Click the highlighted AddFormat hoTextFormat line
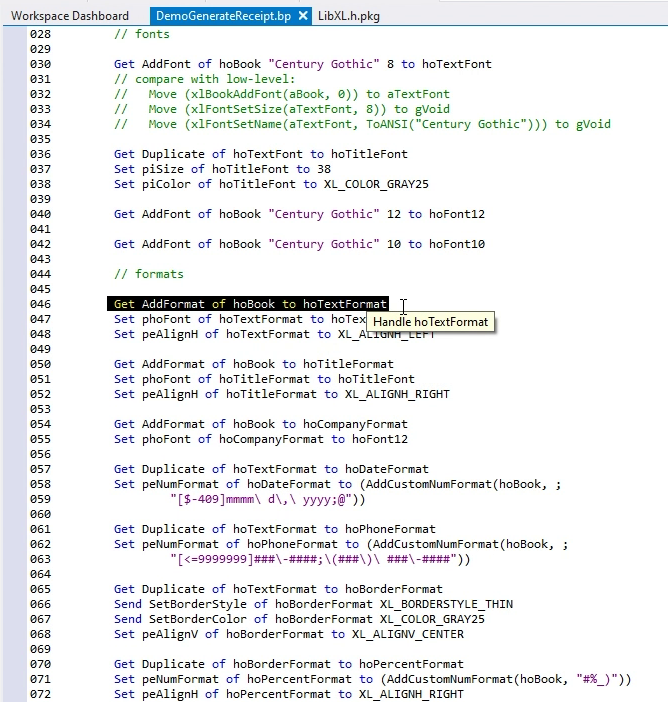 [x=250, y=304]
